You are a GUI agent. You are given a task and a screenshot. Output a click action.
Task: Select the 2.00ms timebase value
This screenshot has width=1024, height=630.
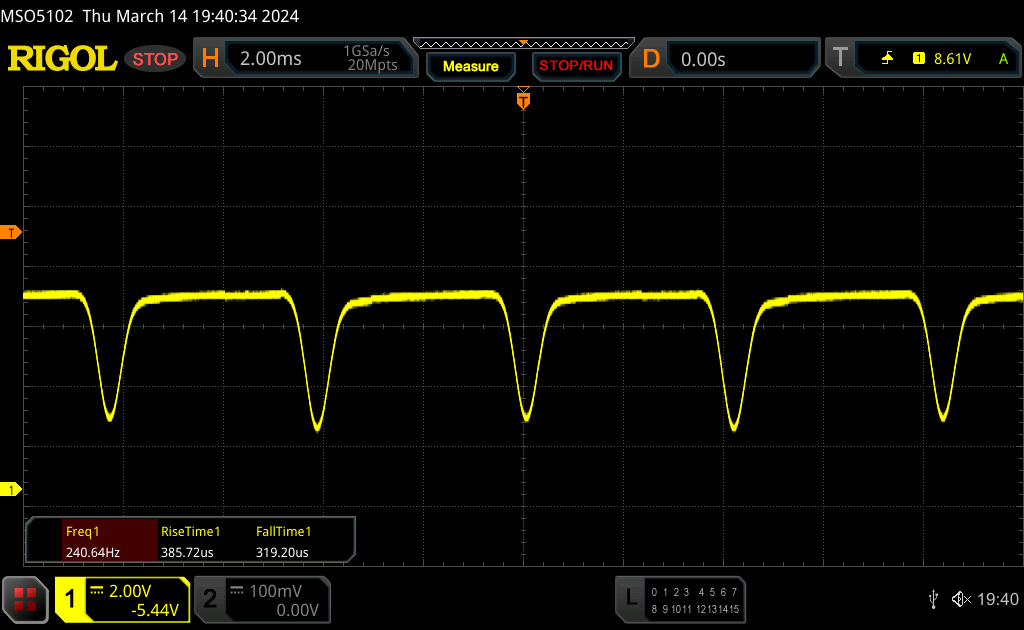(270, 59)
